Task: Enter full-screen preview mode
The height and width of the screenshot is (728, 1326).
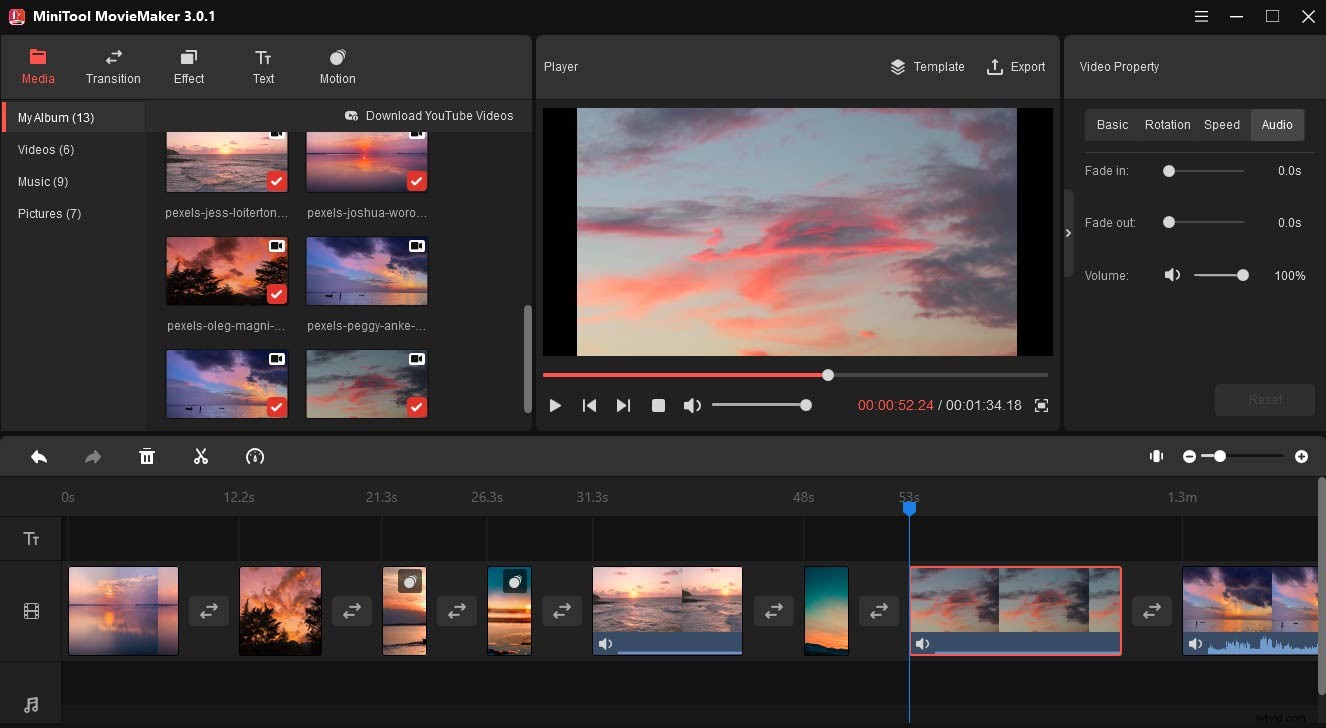Action: pos(1041,405)
